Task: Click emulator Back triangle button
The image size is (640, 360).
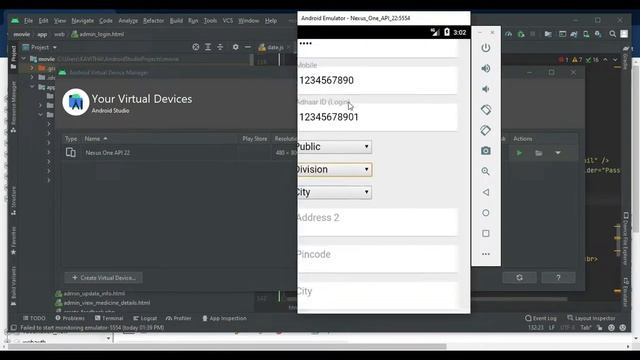Action: click(x=486, y=192)
